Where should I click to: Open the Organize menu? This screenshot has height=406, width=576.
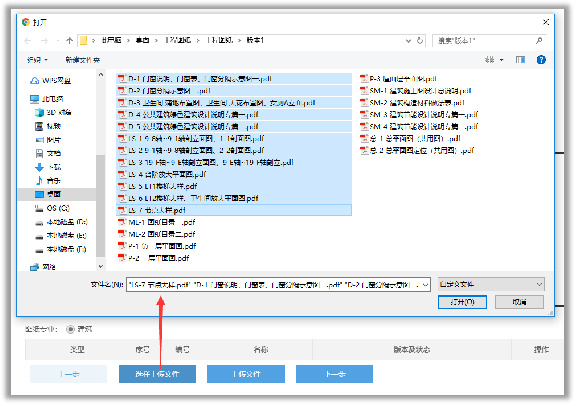(x=37, y=60)
